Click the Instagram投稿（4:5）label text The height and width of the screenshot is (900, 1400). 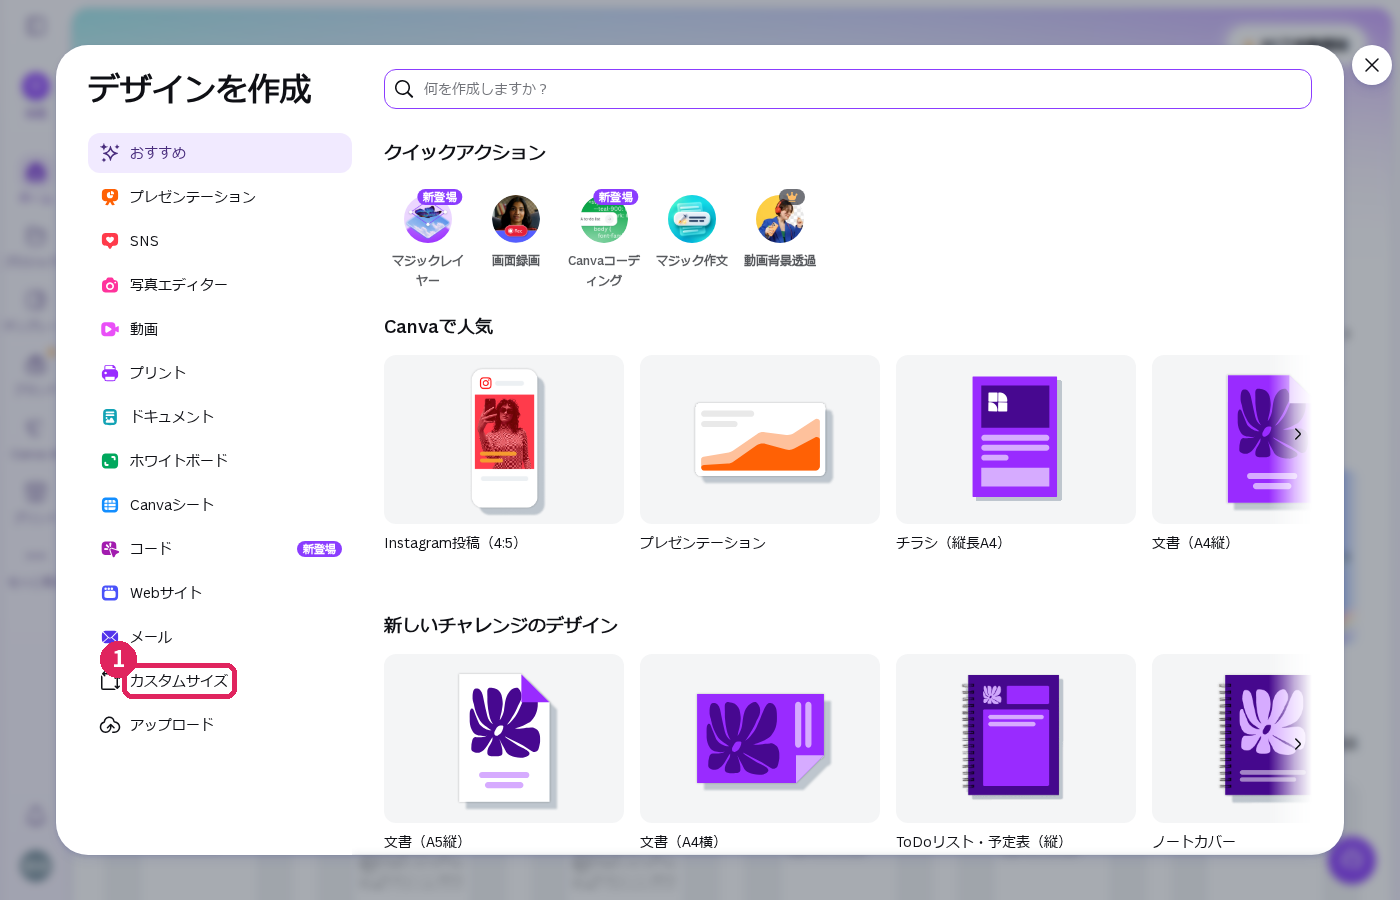tap(451, 543)
